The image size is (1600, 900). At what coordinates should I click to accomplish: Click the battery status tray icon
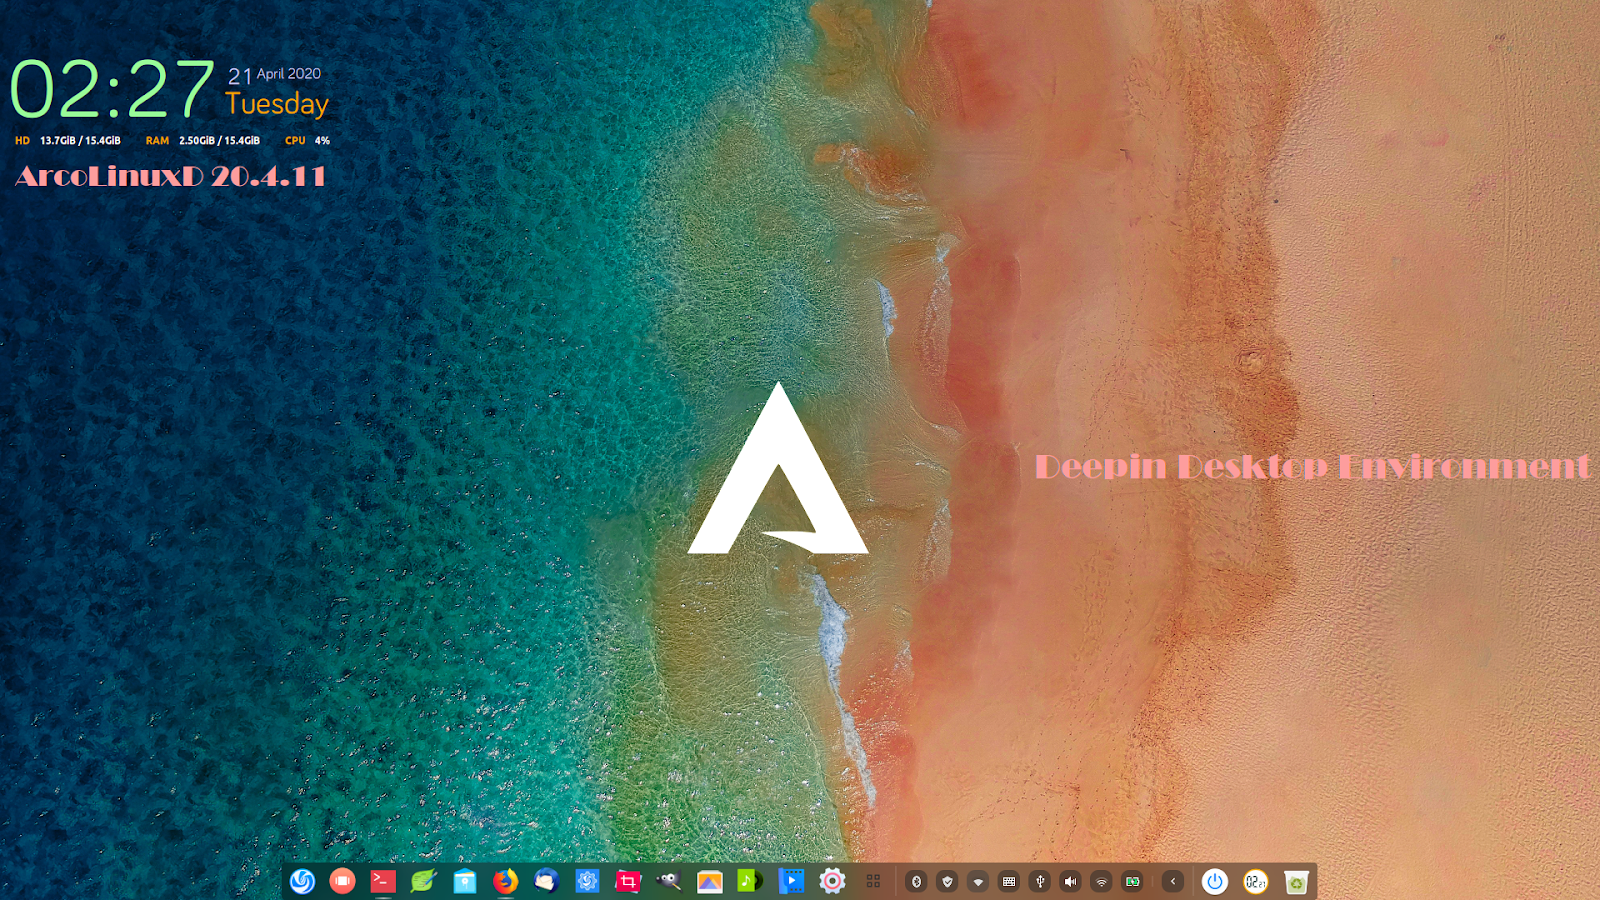pyautogui.click(x=1132, y=881)
